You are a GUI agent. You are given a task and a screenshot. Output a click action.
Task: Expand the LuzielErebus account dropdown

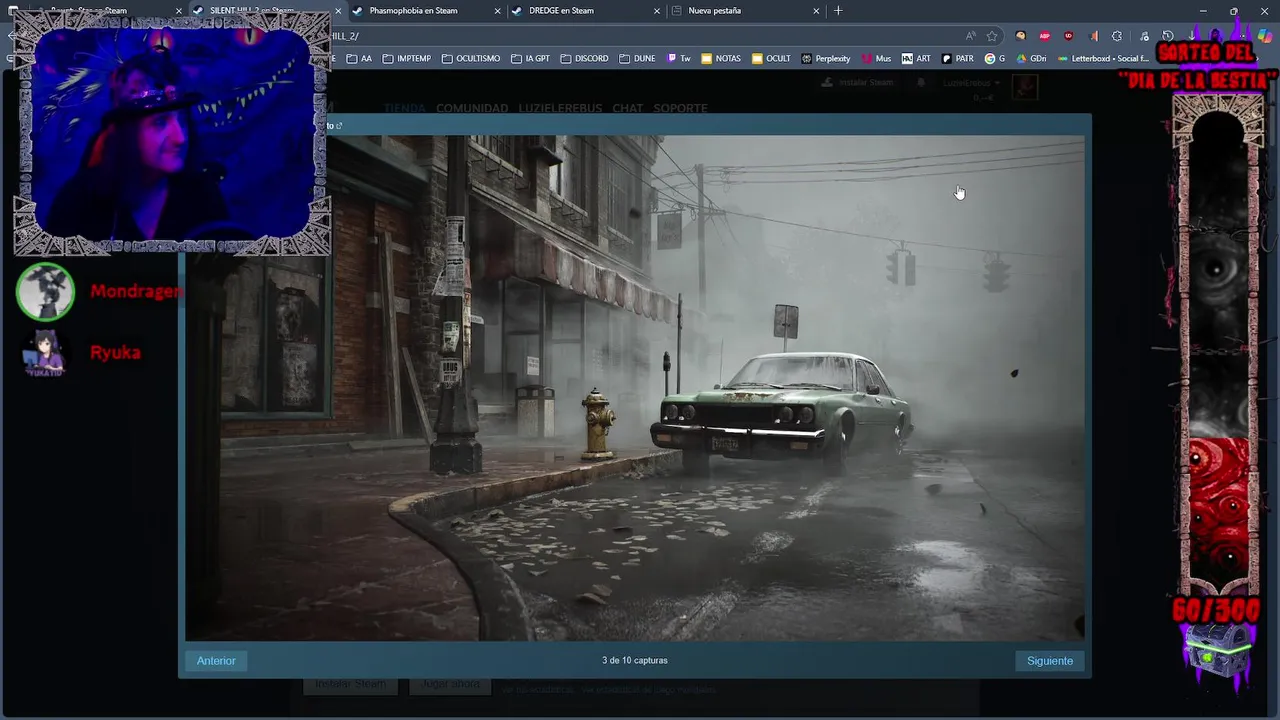pyautogui.click(x=970, y=83)
